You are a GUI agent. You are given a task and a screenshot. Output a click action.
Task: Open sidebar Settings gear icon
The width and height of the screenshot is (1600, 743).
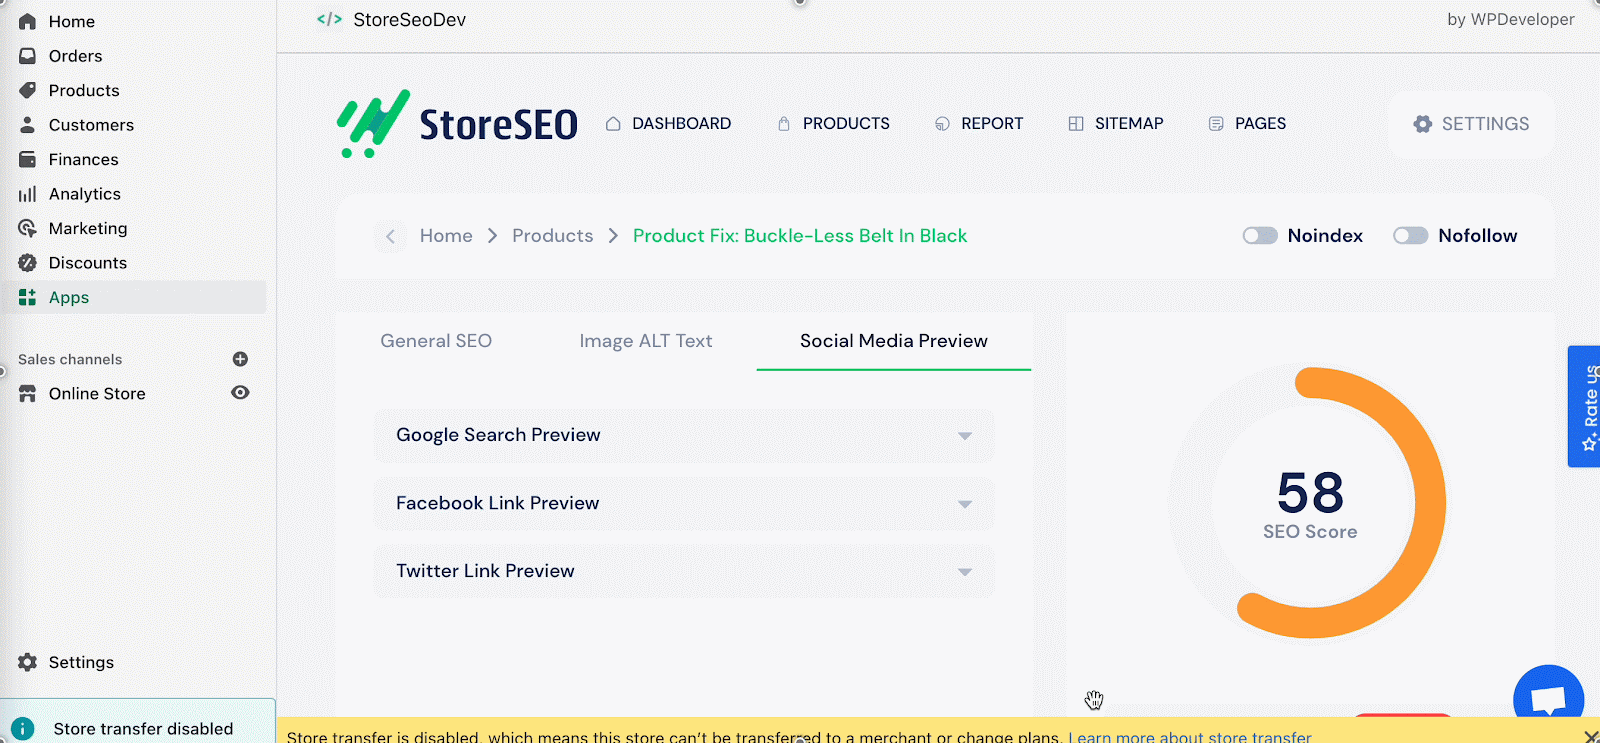click(27, 662)
